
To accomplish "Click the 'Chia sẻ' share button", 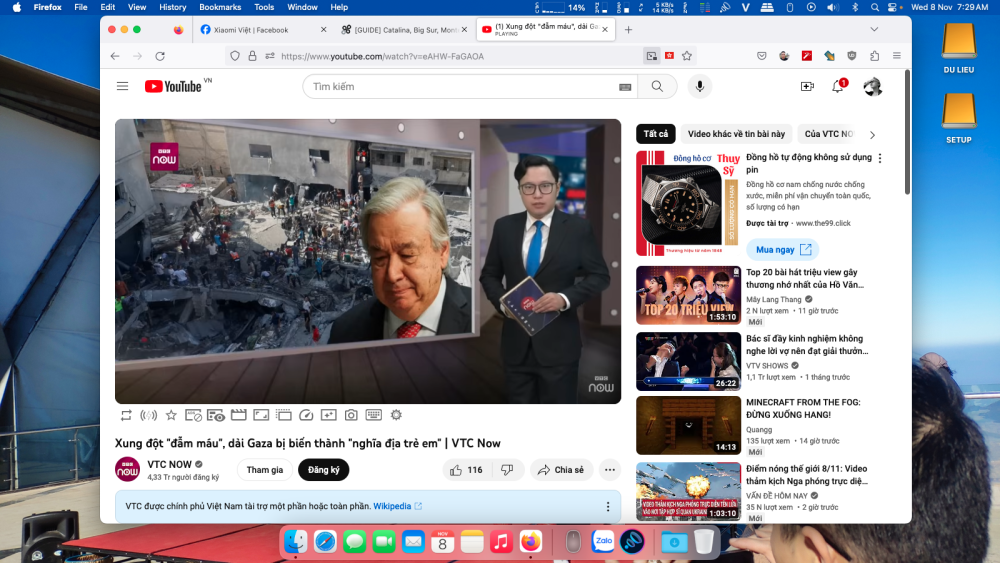I will 561,470.
